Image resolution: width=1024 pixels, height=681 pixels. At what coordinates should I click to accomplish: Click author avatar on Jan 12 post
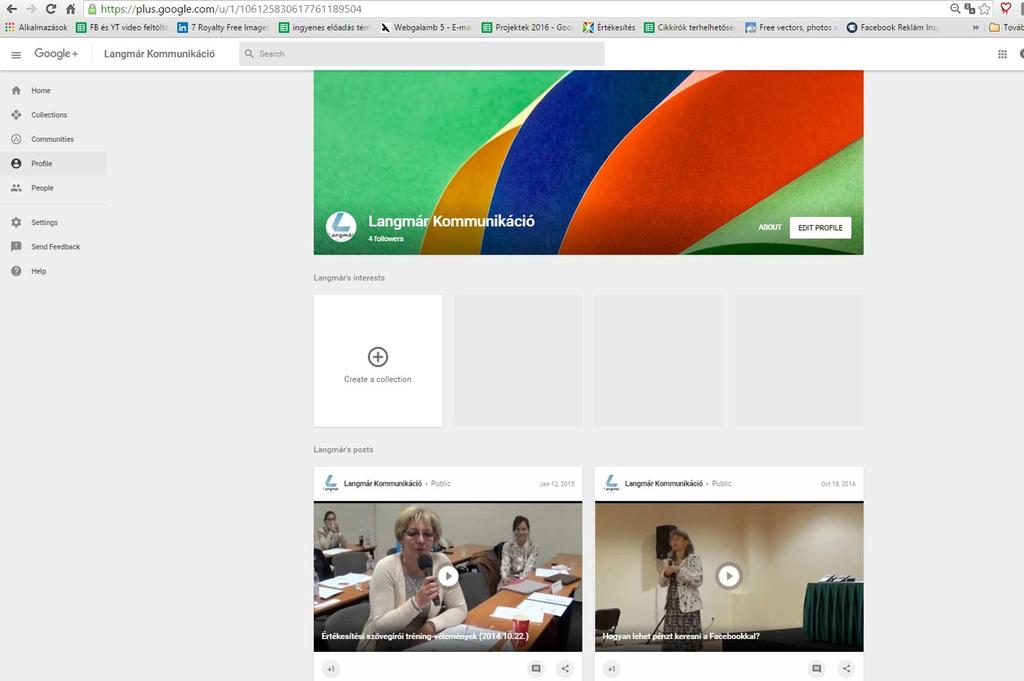[x=330, y=483]
